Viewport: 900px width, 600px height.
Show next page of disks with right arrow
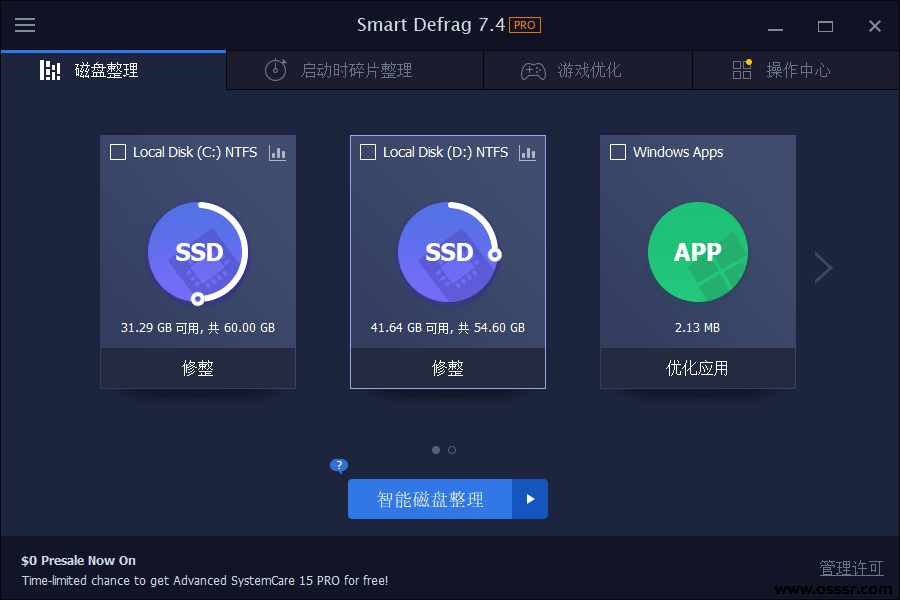coord(824,267)
